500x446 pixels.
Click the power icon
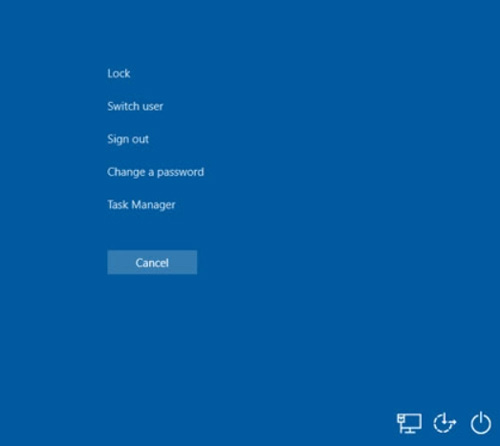click(481, 423)
